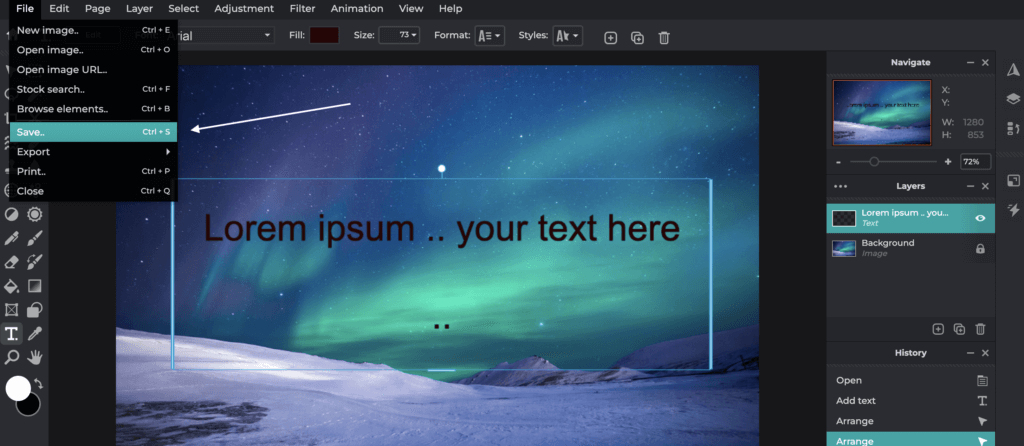The image size is (1024, 446).
Task: Open the text Styles dropdown
Action: click(x=568, y=36)
